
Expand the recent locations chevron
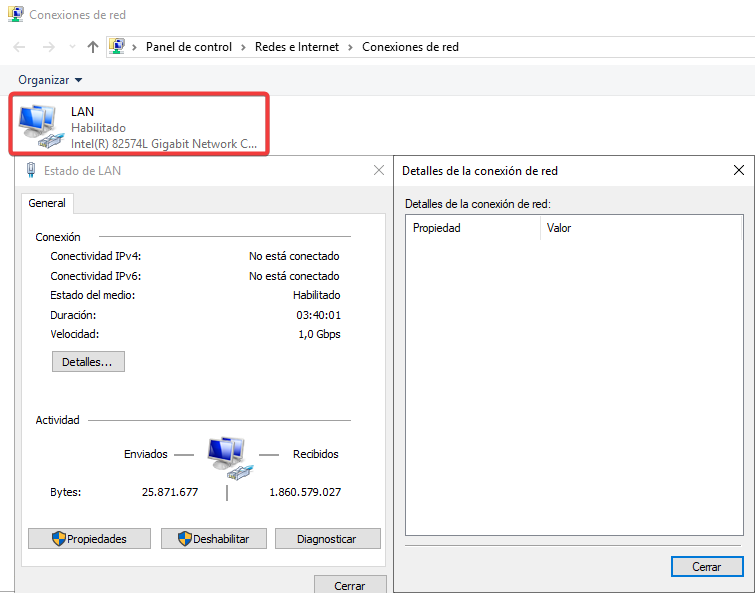pyautogui.click(x=72, y=47)
